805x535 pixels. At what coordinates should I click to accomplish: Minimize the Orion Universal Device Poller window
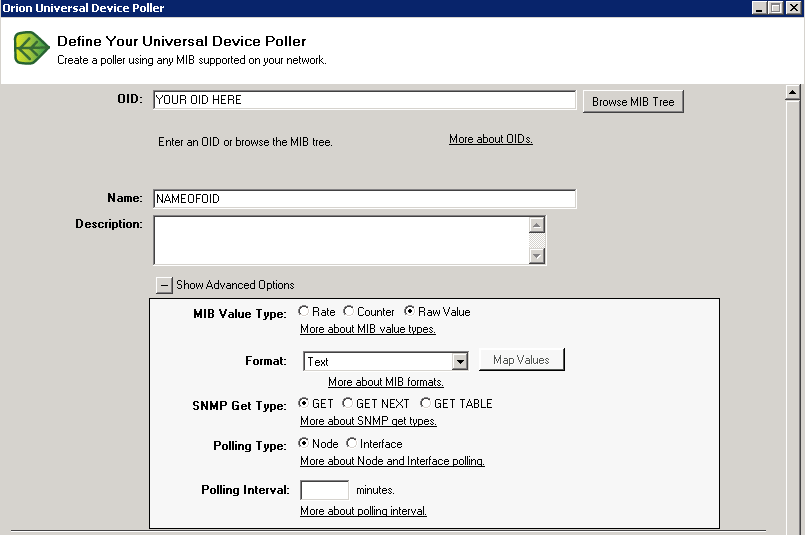pyautogui.click(x=759, y=8)
